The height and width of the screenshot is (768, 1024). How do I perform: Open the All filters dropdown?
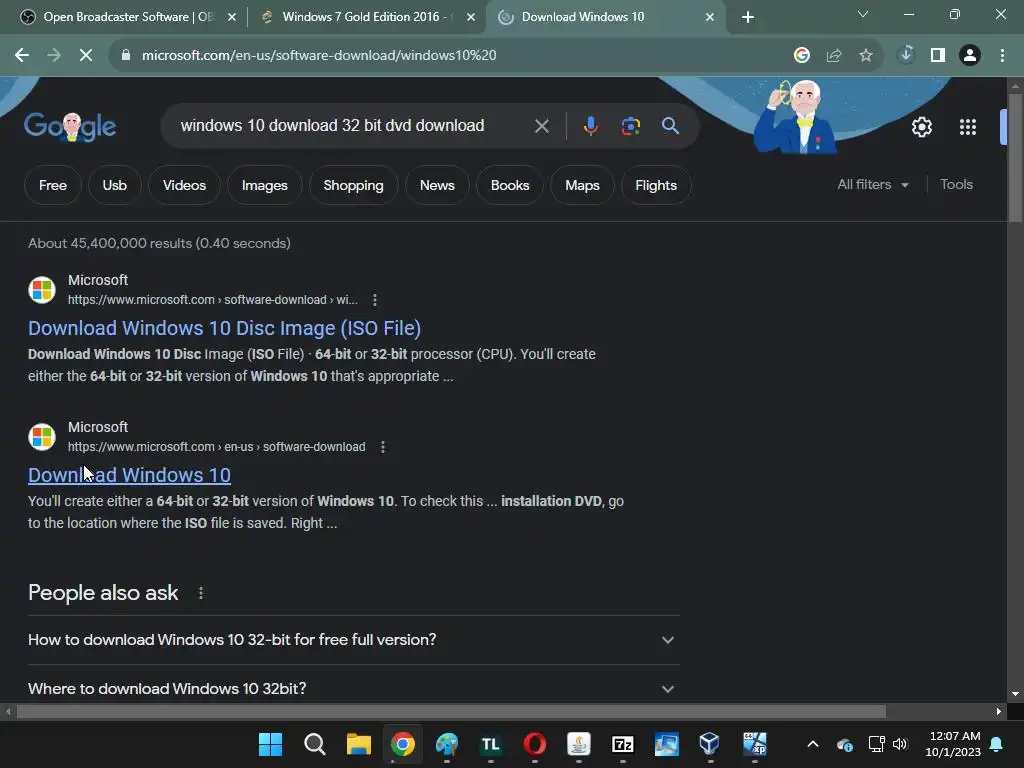point(873,185)
